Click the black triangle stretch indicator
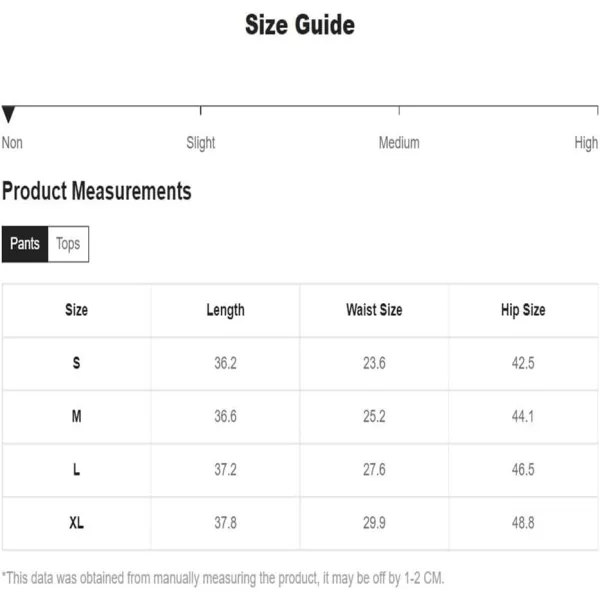 (x=8, y=114)
